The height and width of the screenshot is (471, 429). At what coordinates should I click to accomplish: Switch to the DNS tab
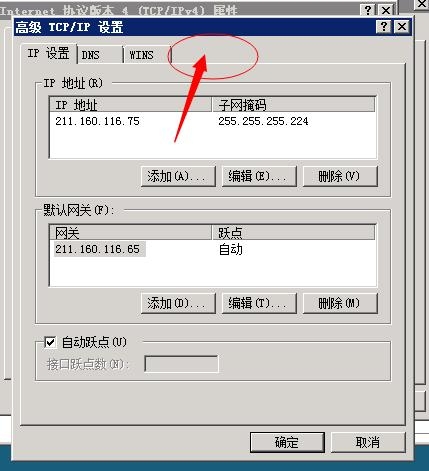99,55
